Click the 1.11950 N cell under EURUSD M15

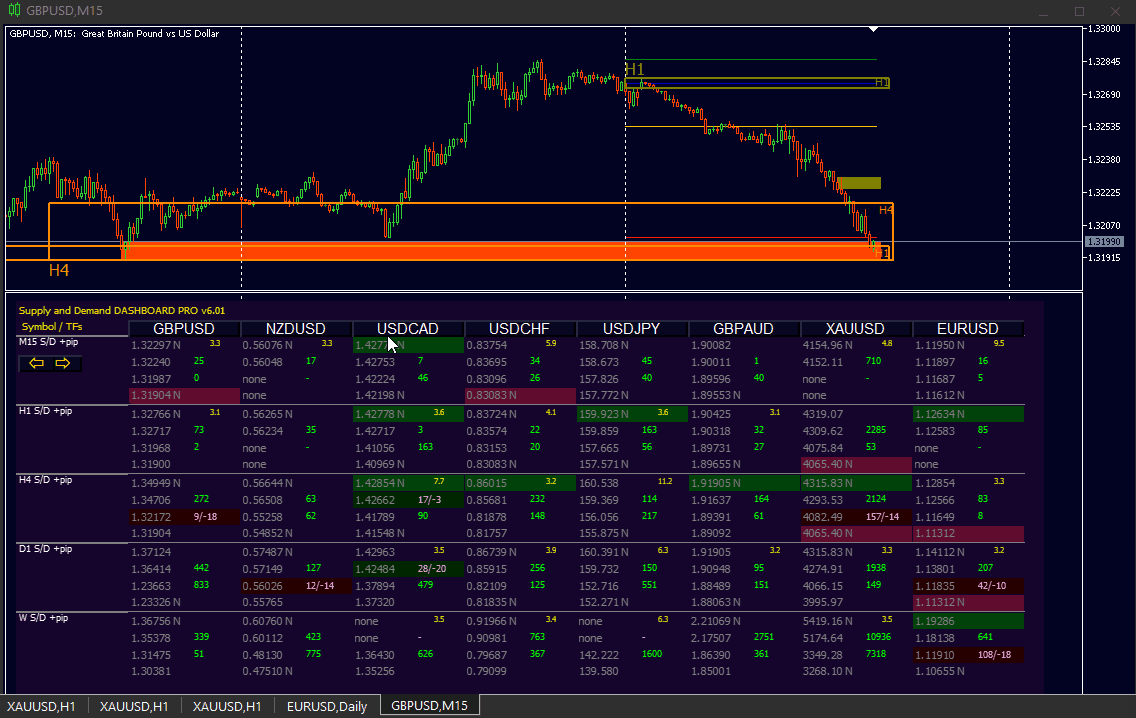[940, 346]
